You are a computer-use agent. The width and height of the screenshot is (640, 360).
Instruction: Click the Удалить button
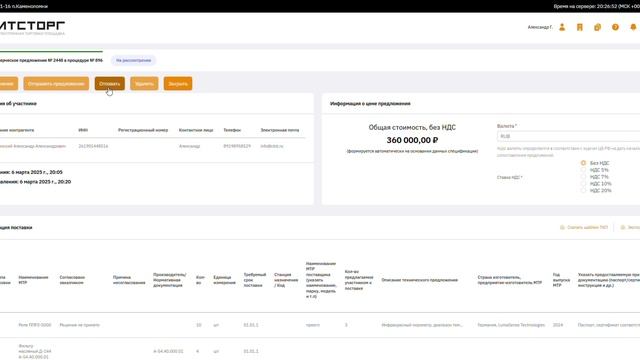click(x=144, y=84)
